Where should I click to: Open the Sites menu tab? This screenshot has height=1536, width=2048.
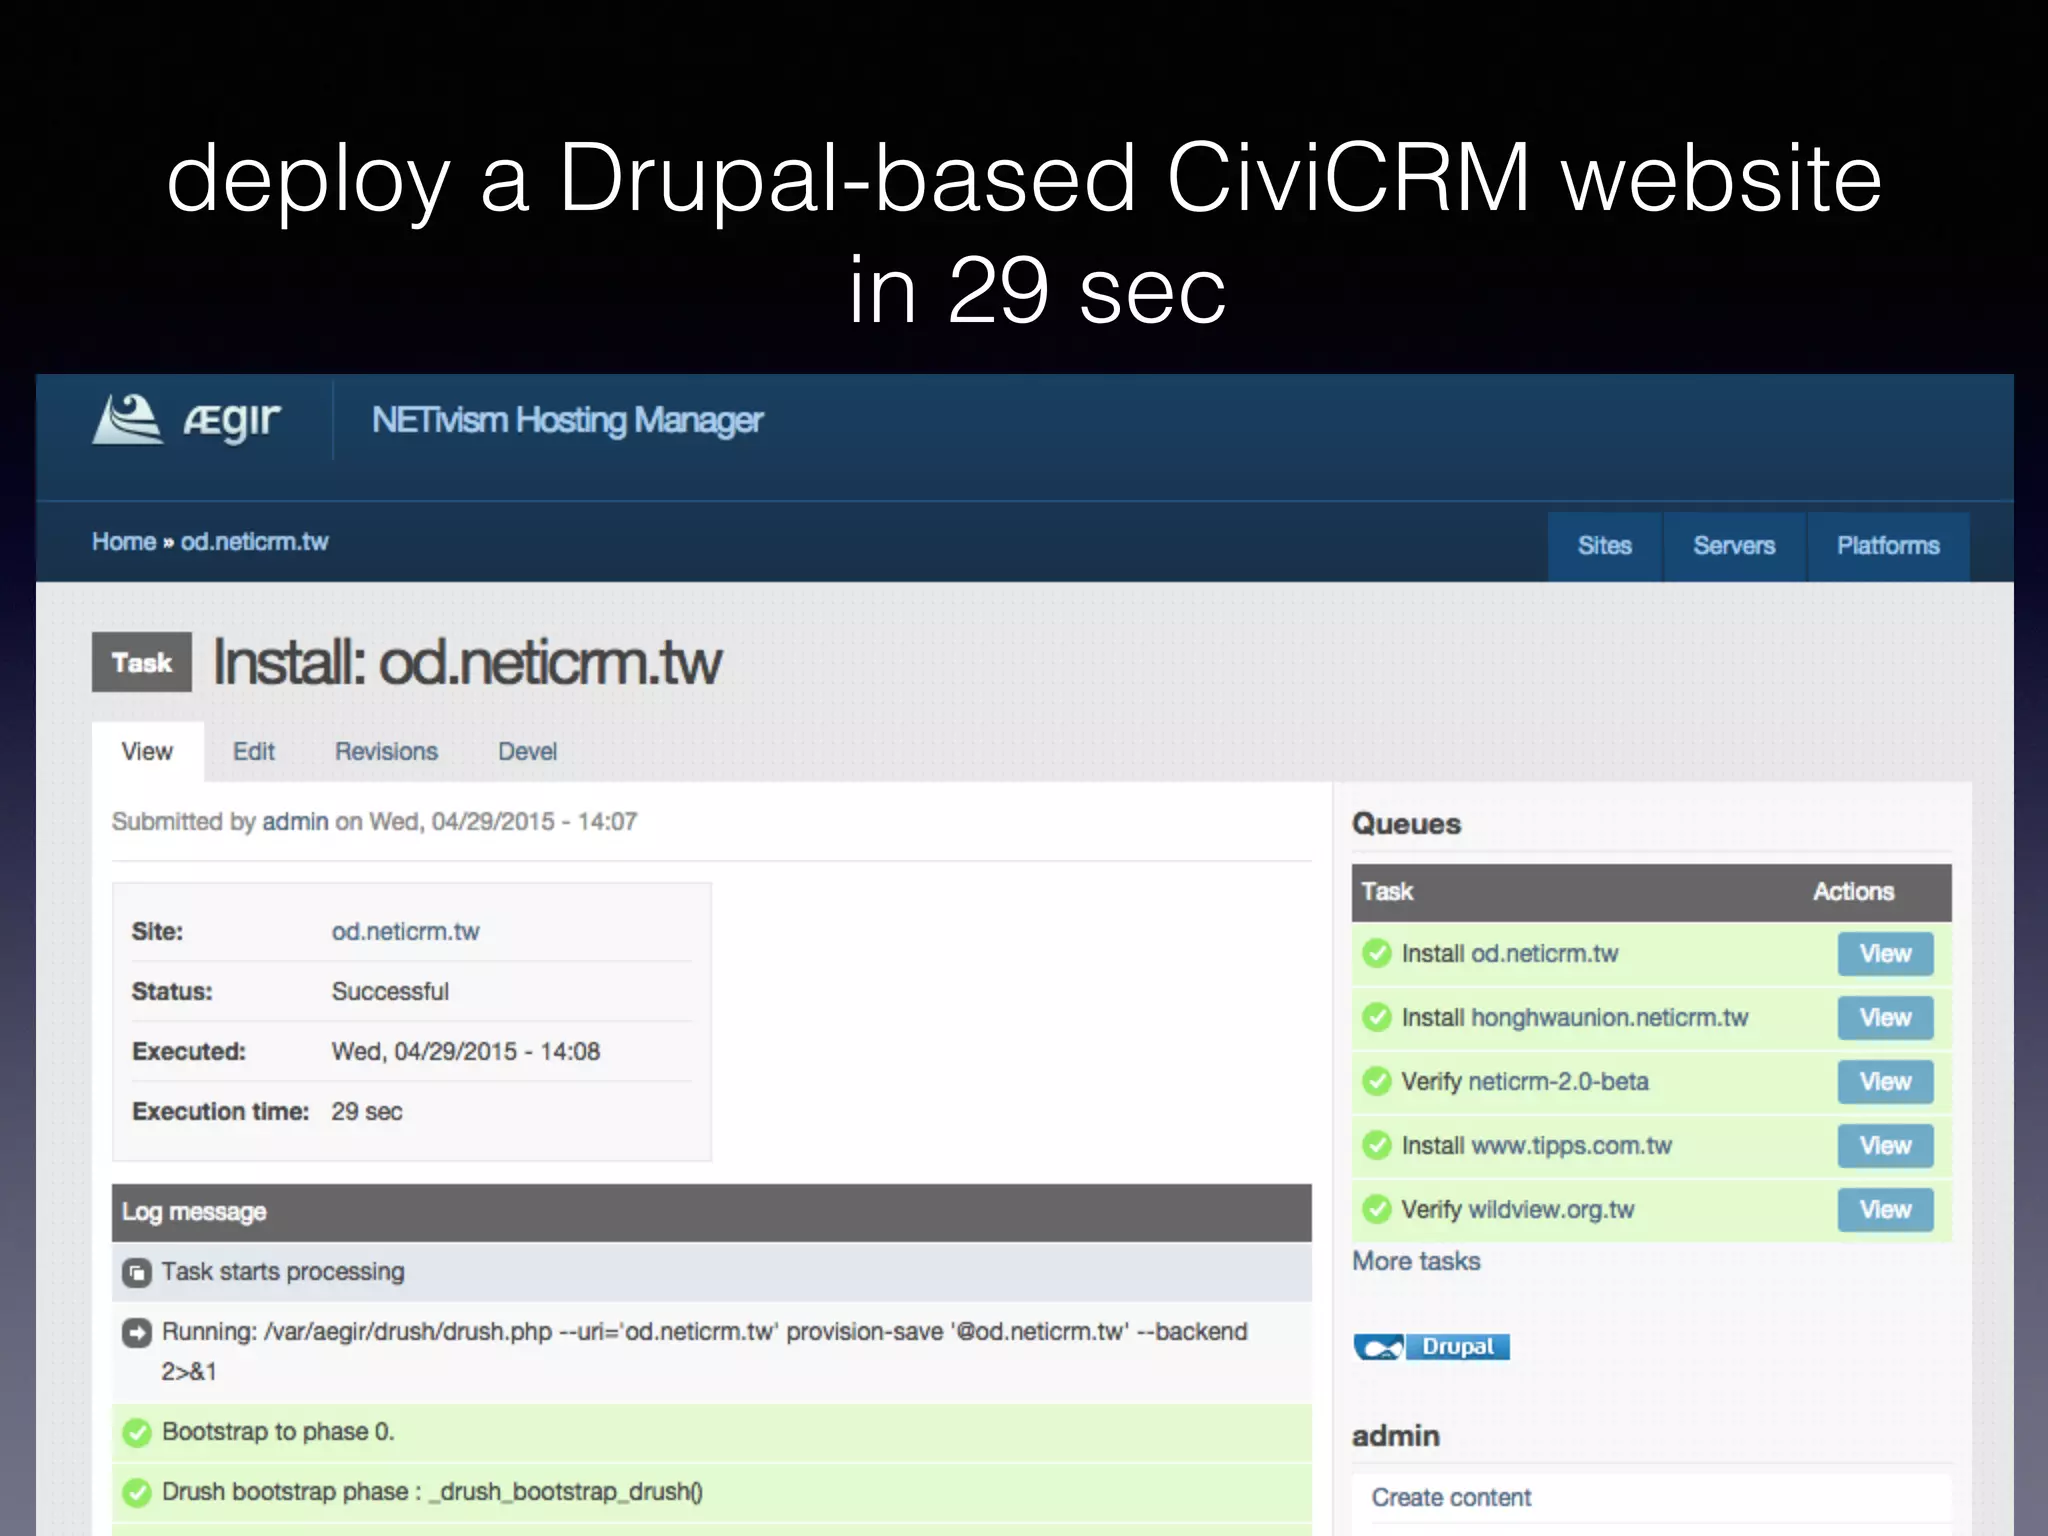tap(1604, 546)
